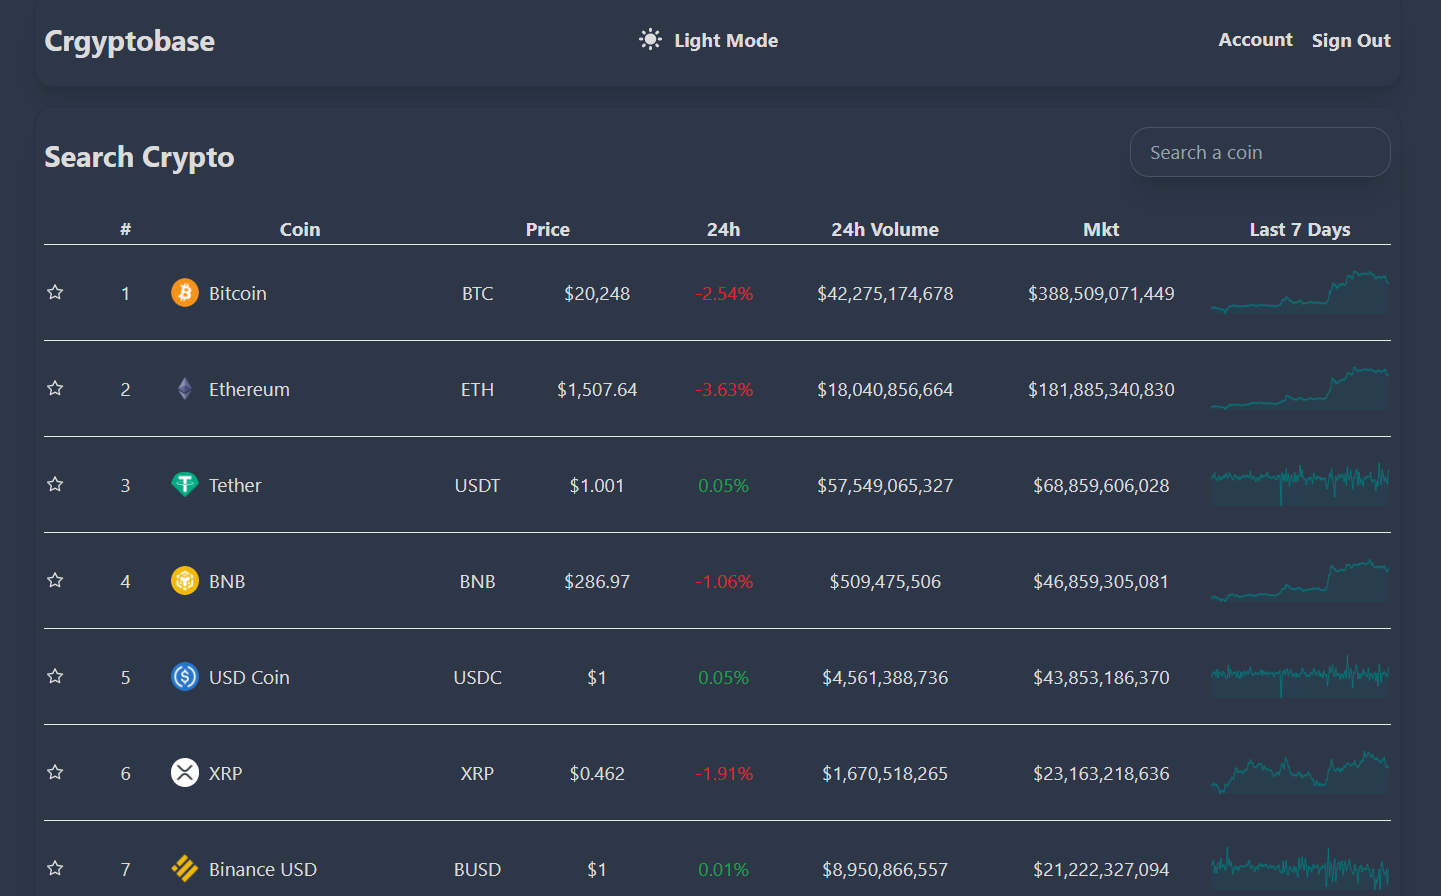1441x896 pixels.
Task: Select BNB's 24h volume $509,475,506
Action: point(885,581)
